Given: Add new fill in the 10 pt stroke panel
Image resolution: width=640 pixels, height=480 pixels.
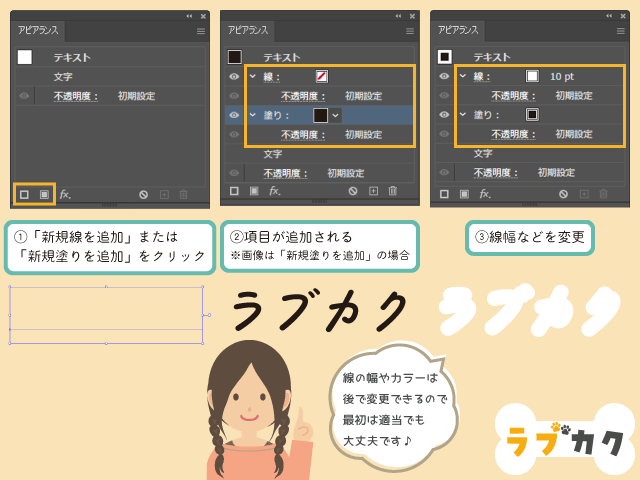Looking at the screenshot, I should tap(464, 194).
